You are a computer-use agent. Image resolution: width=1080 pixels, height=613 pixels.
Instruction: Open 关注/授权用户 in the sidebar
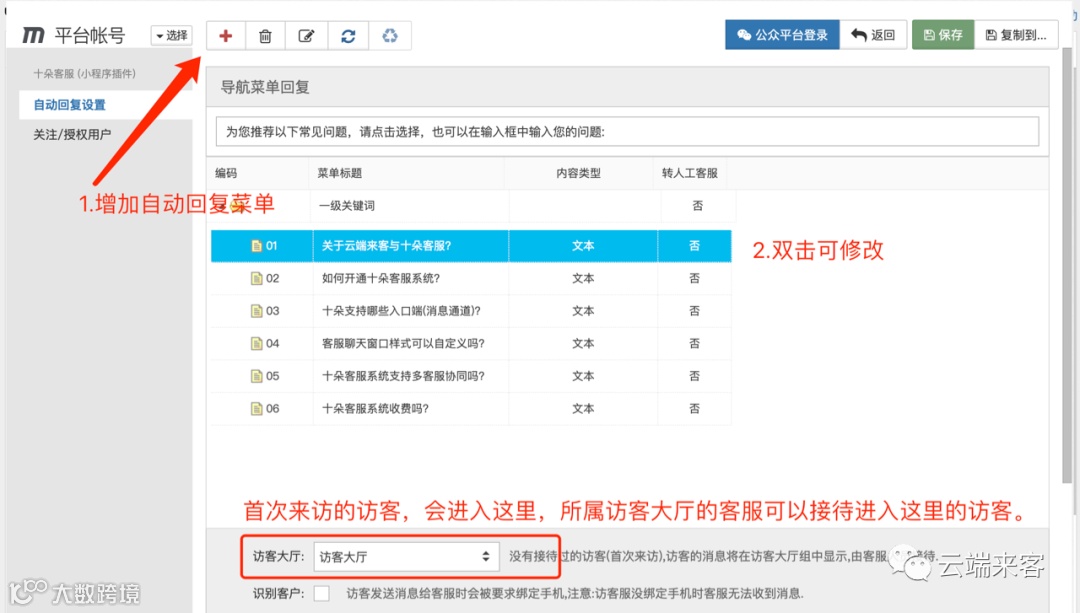(x=72, y=134)
